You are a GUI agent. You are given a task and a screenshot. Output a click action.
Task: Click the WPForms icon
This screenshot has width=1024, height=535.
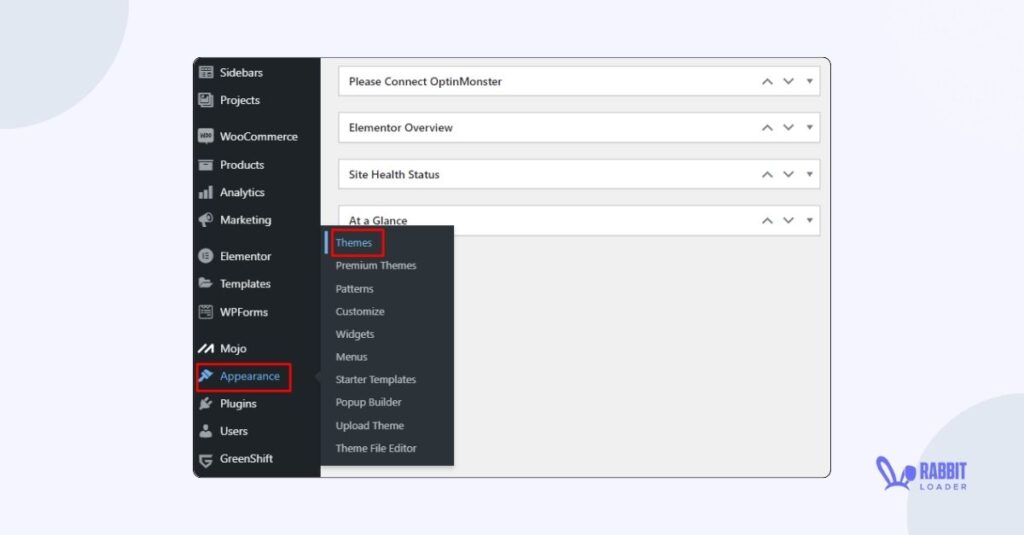coord(206,312)
